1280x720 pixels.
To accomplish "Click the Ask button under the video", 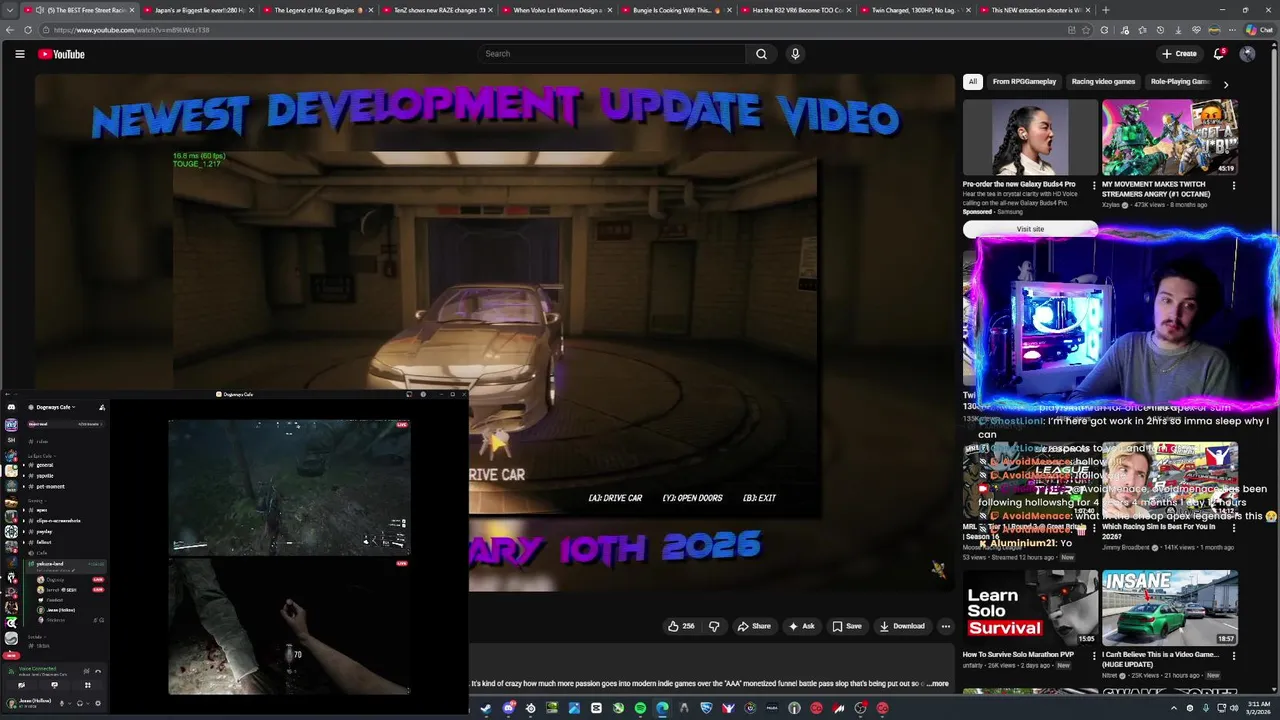I will pos(801,626).
